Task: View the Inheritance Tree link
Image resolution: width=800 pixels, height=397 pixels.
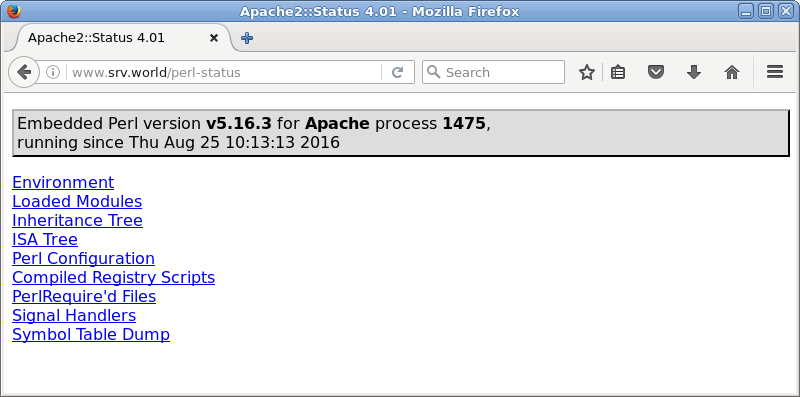Action: pyautogui.click(x=78, y=220)
